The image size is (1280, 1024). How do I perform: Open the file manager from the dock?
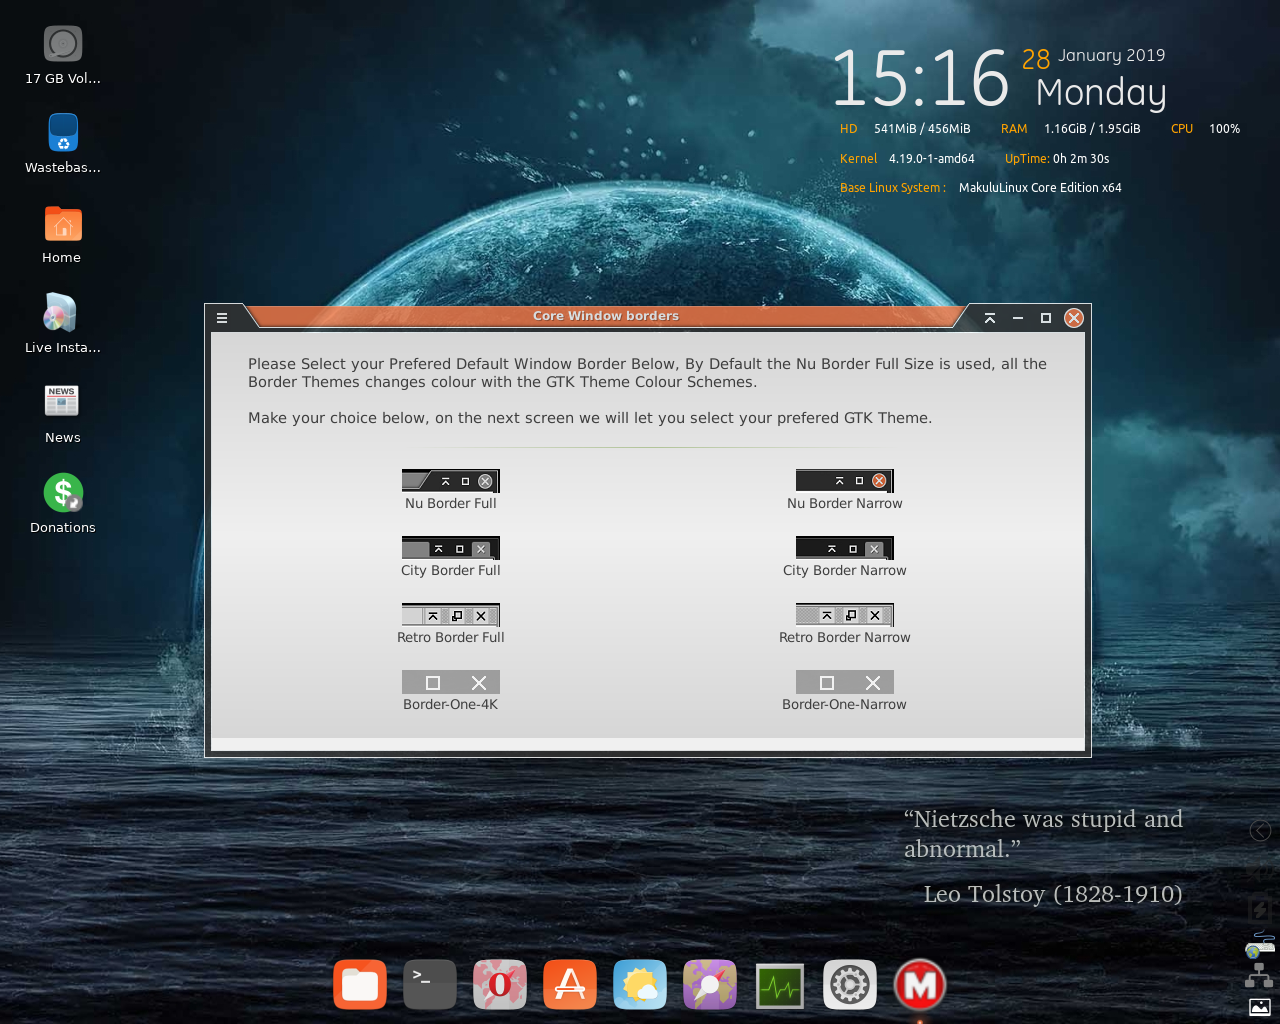360,985
